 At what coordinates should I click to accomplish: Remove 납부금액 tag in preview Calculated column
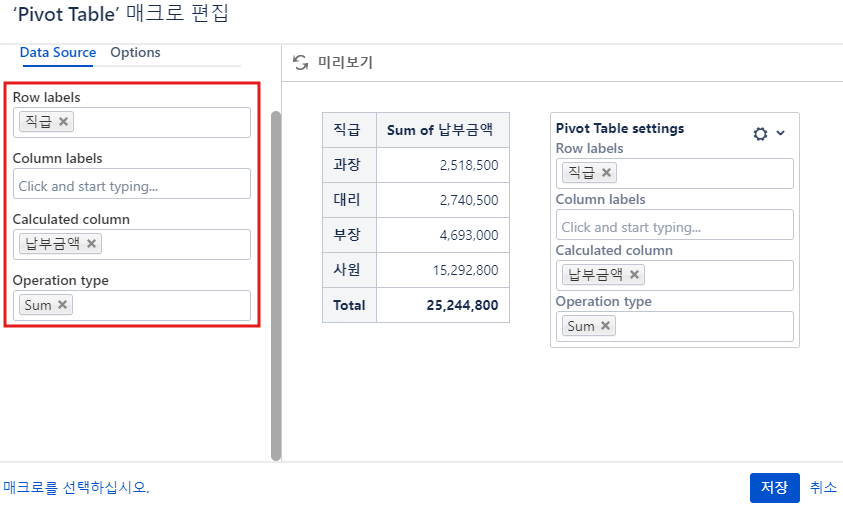[x=635, y=275]
